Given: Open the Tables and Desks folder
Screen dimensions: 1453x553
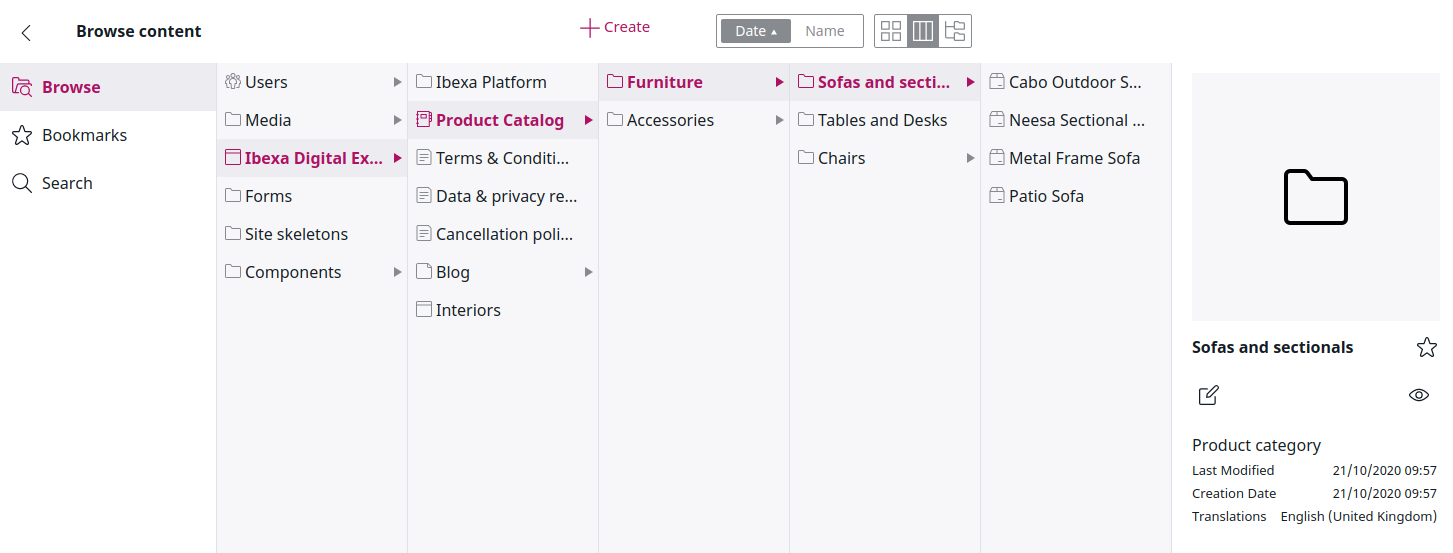Looking at the screenshot, I should coord(882,120).
